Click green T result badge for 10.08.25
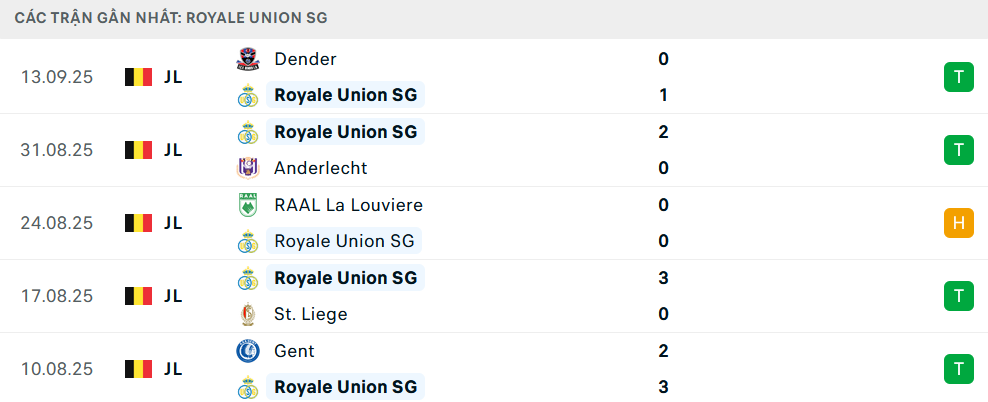This screenshot has width=988, height=402. [x=958, y=369]
